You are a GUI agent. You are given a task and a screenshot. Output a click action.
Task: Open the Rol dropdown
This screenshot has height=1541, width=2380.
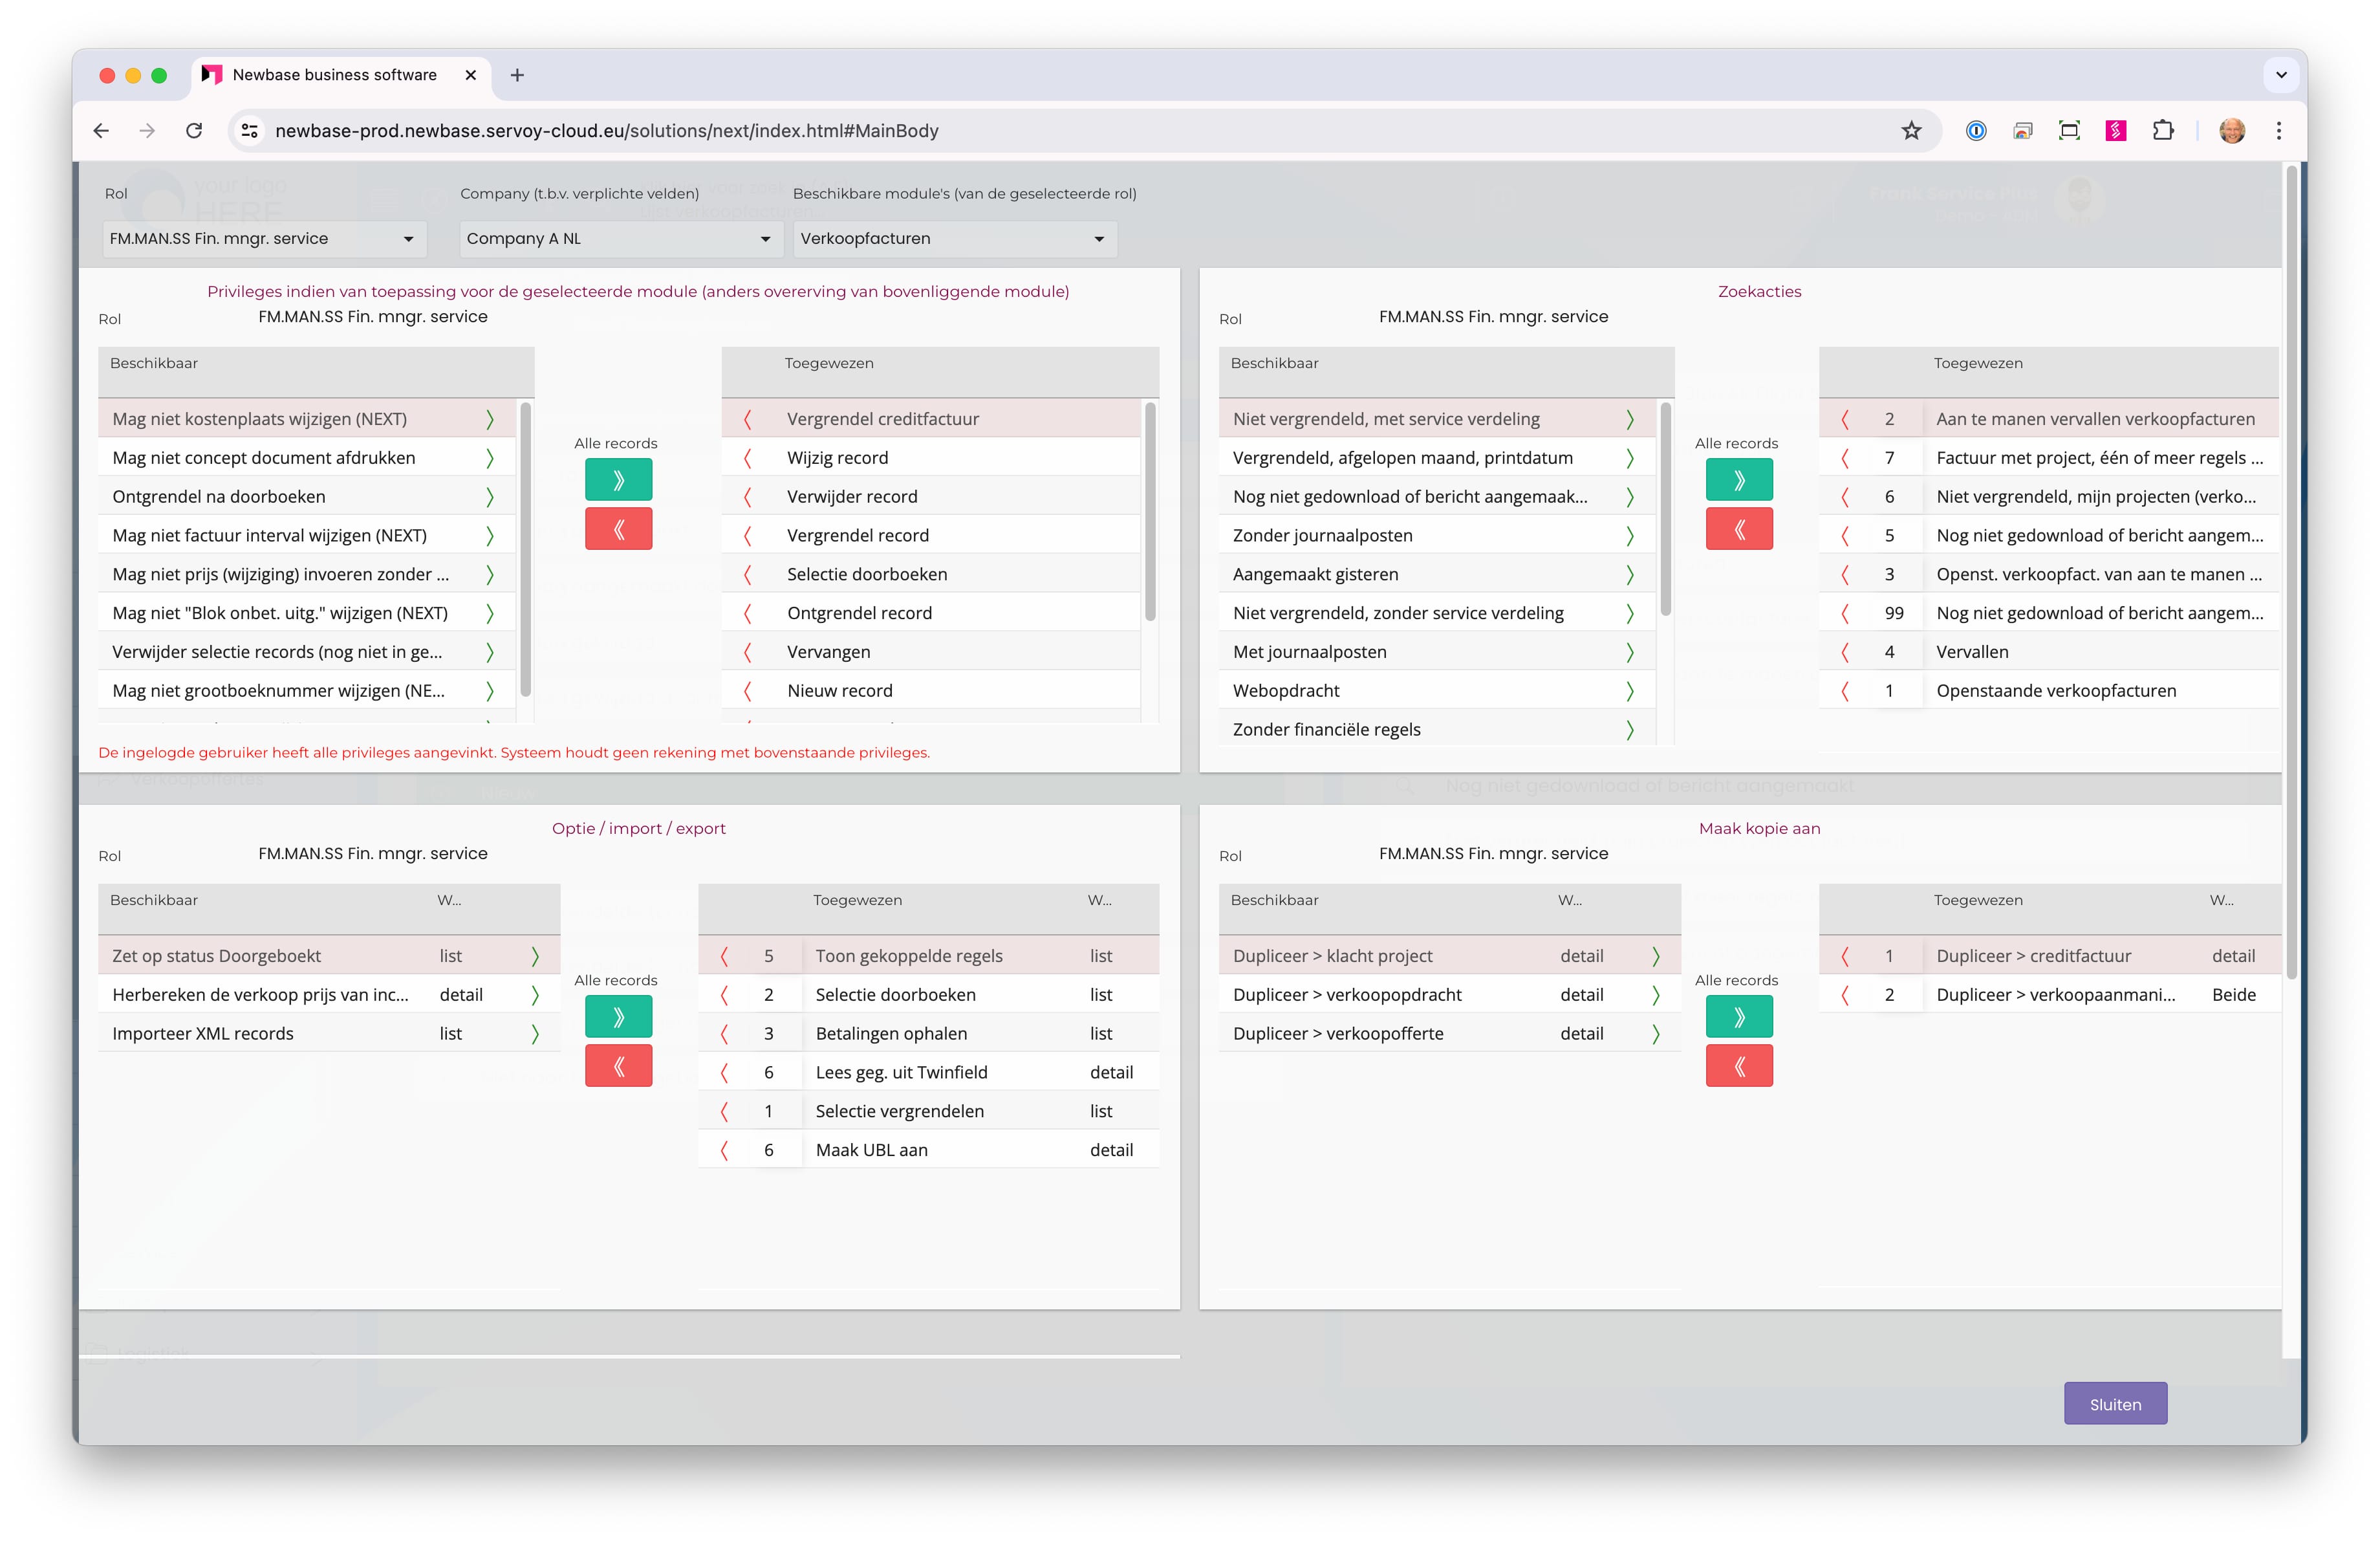(x=264, y=239)
